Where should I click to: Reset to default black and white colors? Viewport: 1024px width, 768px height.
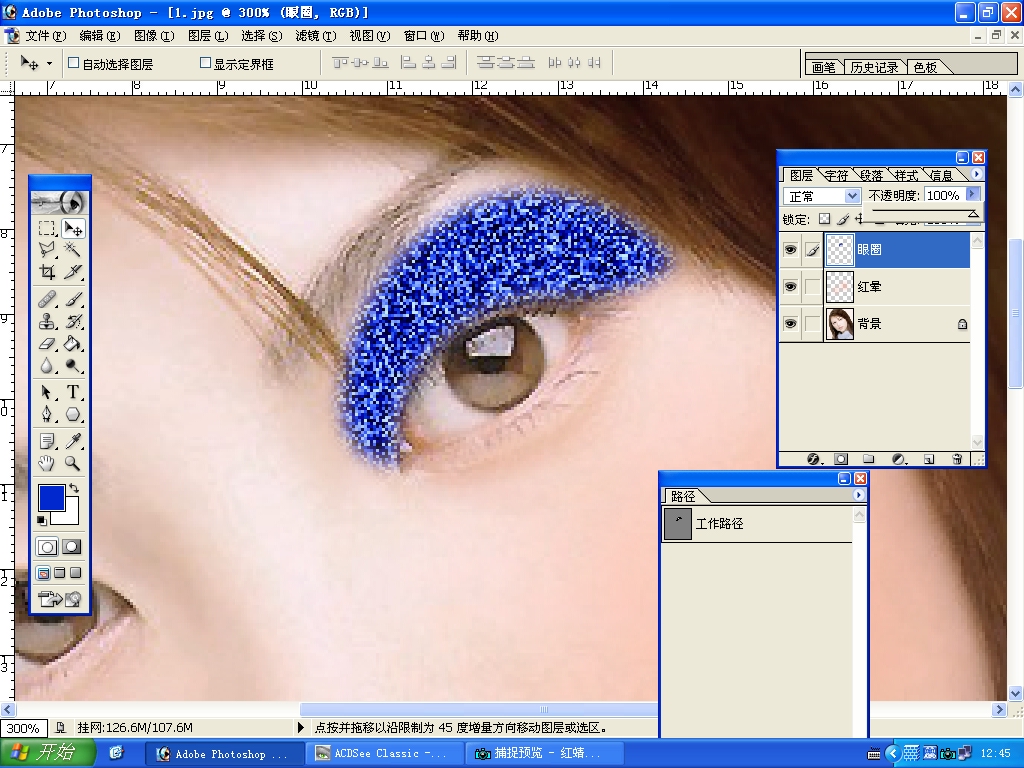42,520
